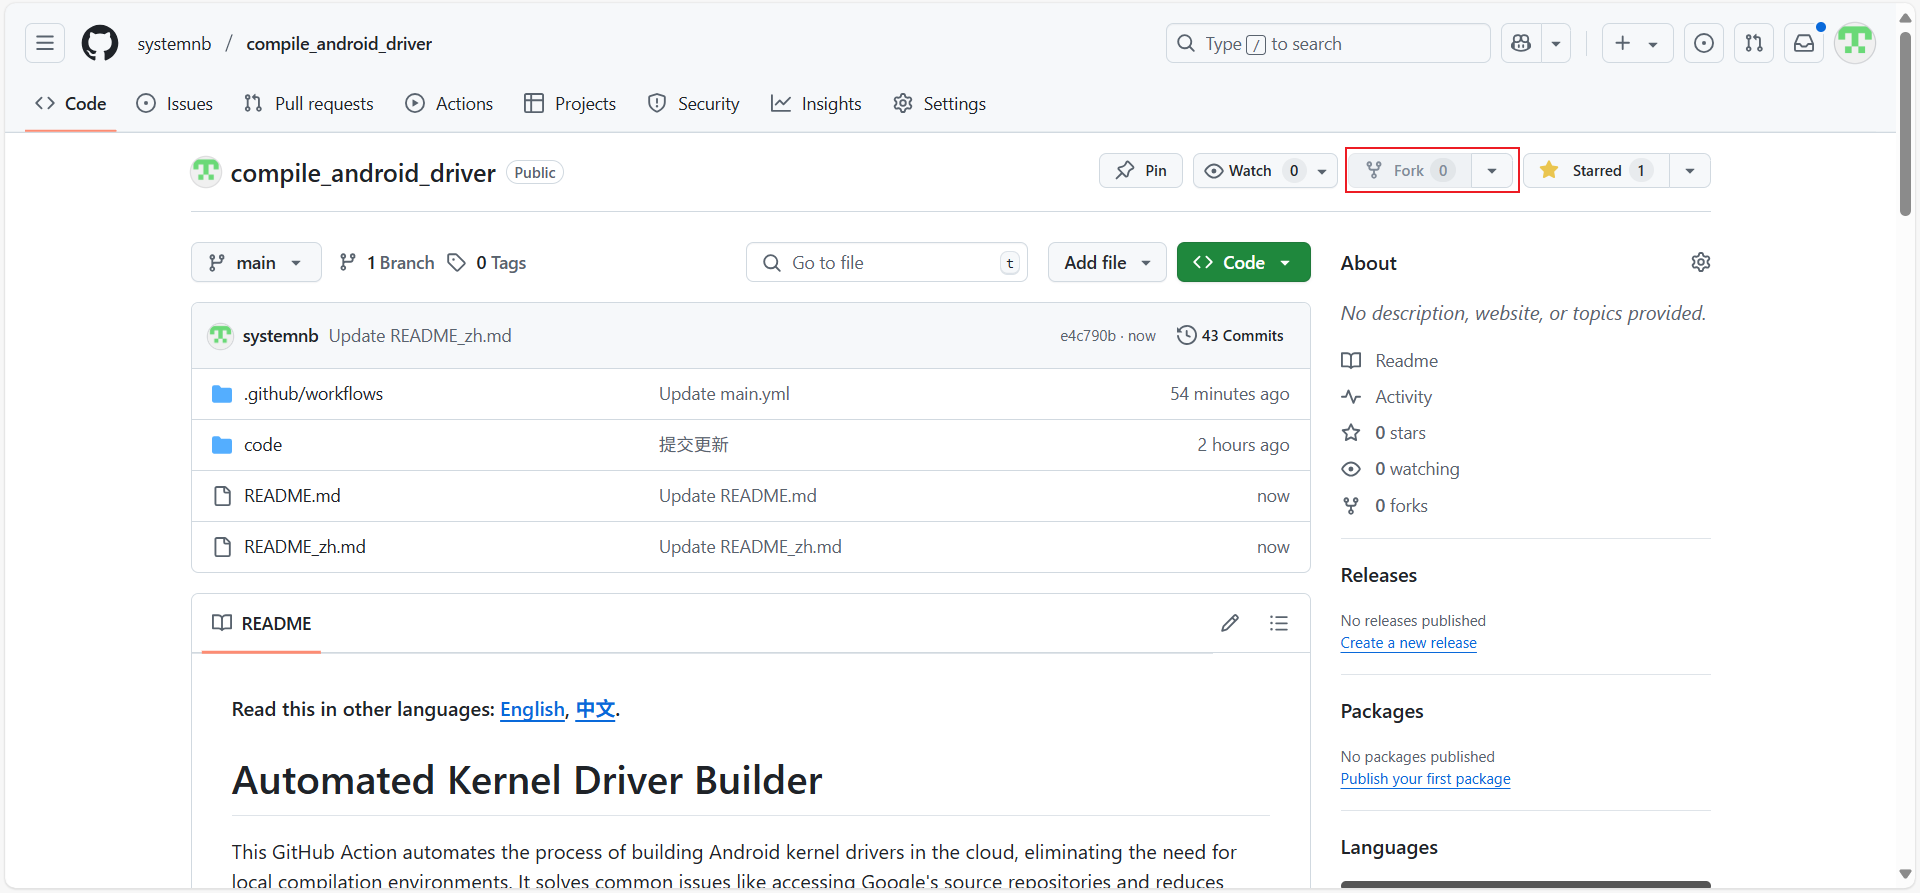Open the 0 stars link

(1384, 433)
